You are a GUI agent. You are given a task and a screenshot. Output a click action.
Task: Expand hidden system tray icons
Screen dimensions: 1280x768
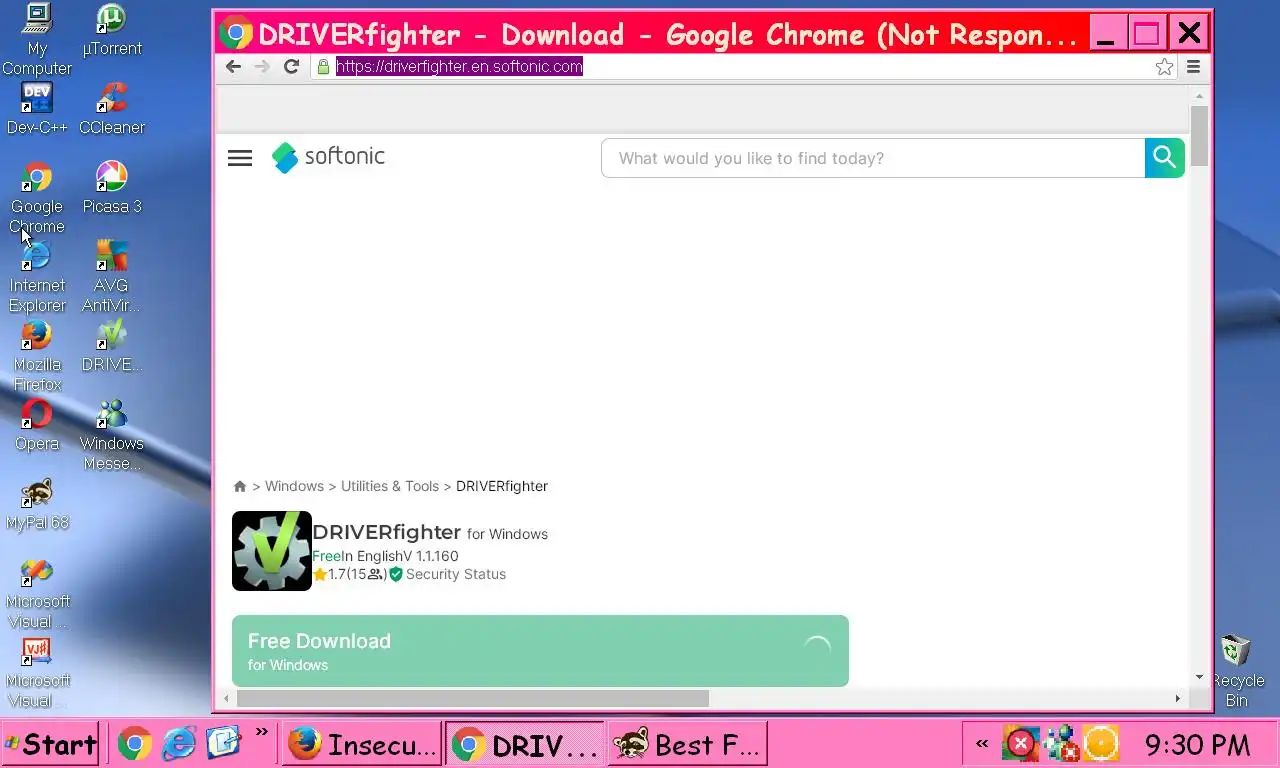[982, 743]
